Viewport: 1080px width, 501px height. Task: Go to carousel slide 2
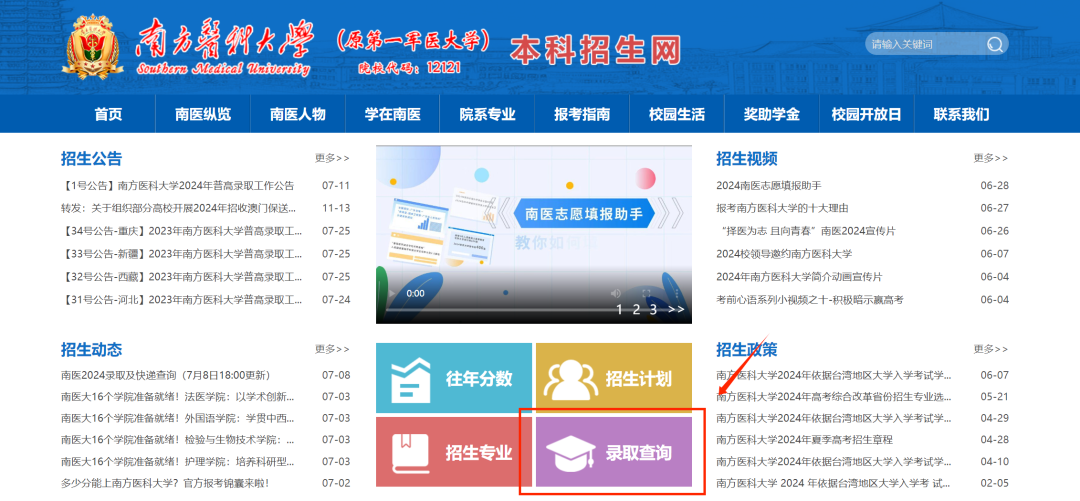pyautogui.click(x=636, y=309)
